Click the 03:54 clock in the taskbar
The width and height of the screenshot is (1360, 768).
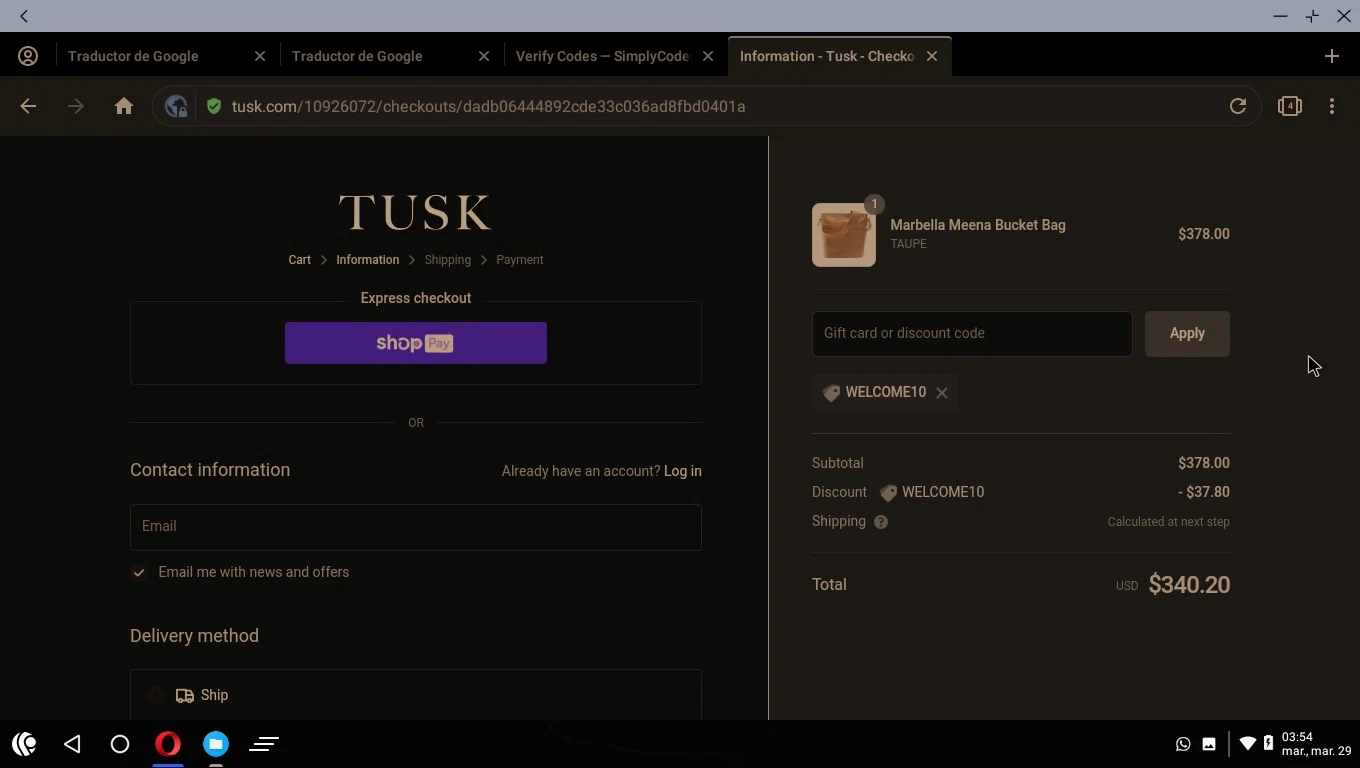(x=1297, y=737)
